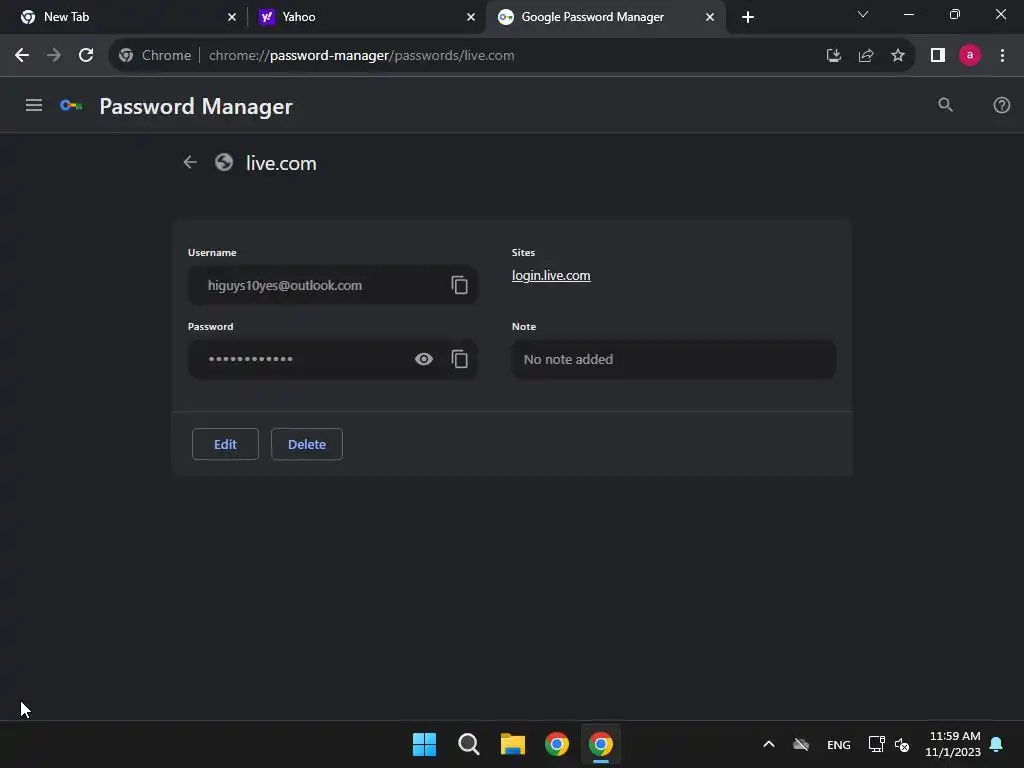The width and height of the screenshot is (1024, 768).
Task: Show the hidden password with eye icon
Action: tap(424, 359)
